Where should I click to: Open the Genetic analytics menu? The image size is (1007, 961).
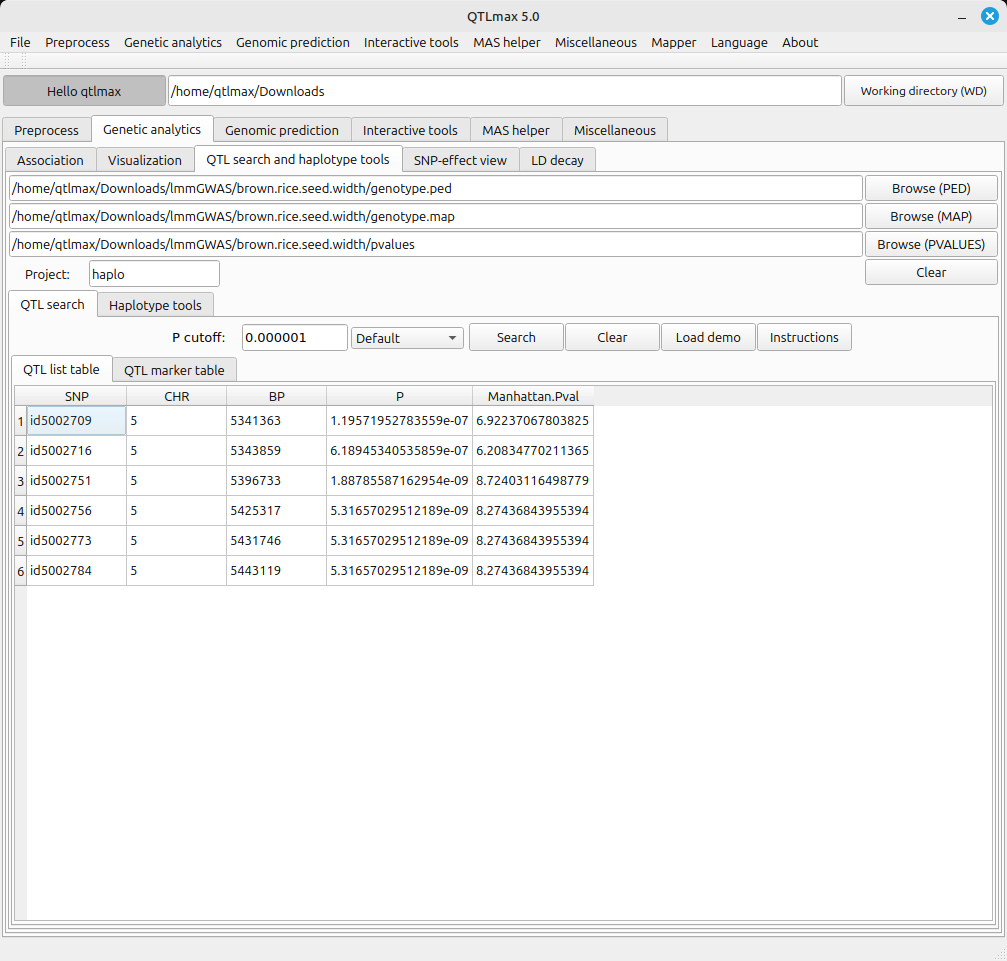172,42
